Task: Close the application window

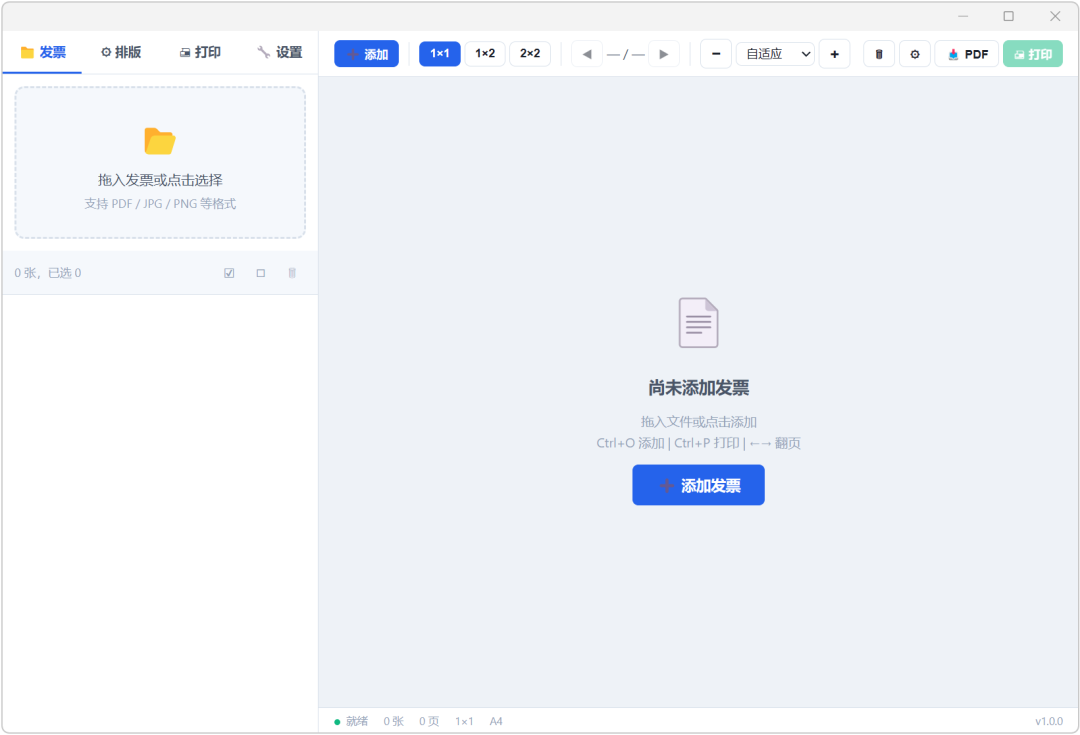Action: (1055, 16)
